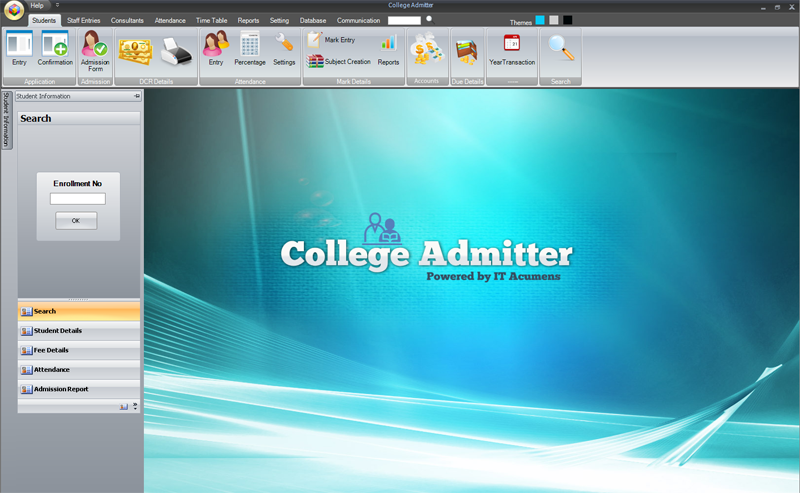
Task: Switch to the Staff Entries tab
Action: click(84, 20)
